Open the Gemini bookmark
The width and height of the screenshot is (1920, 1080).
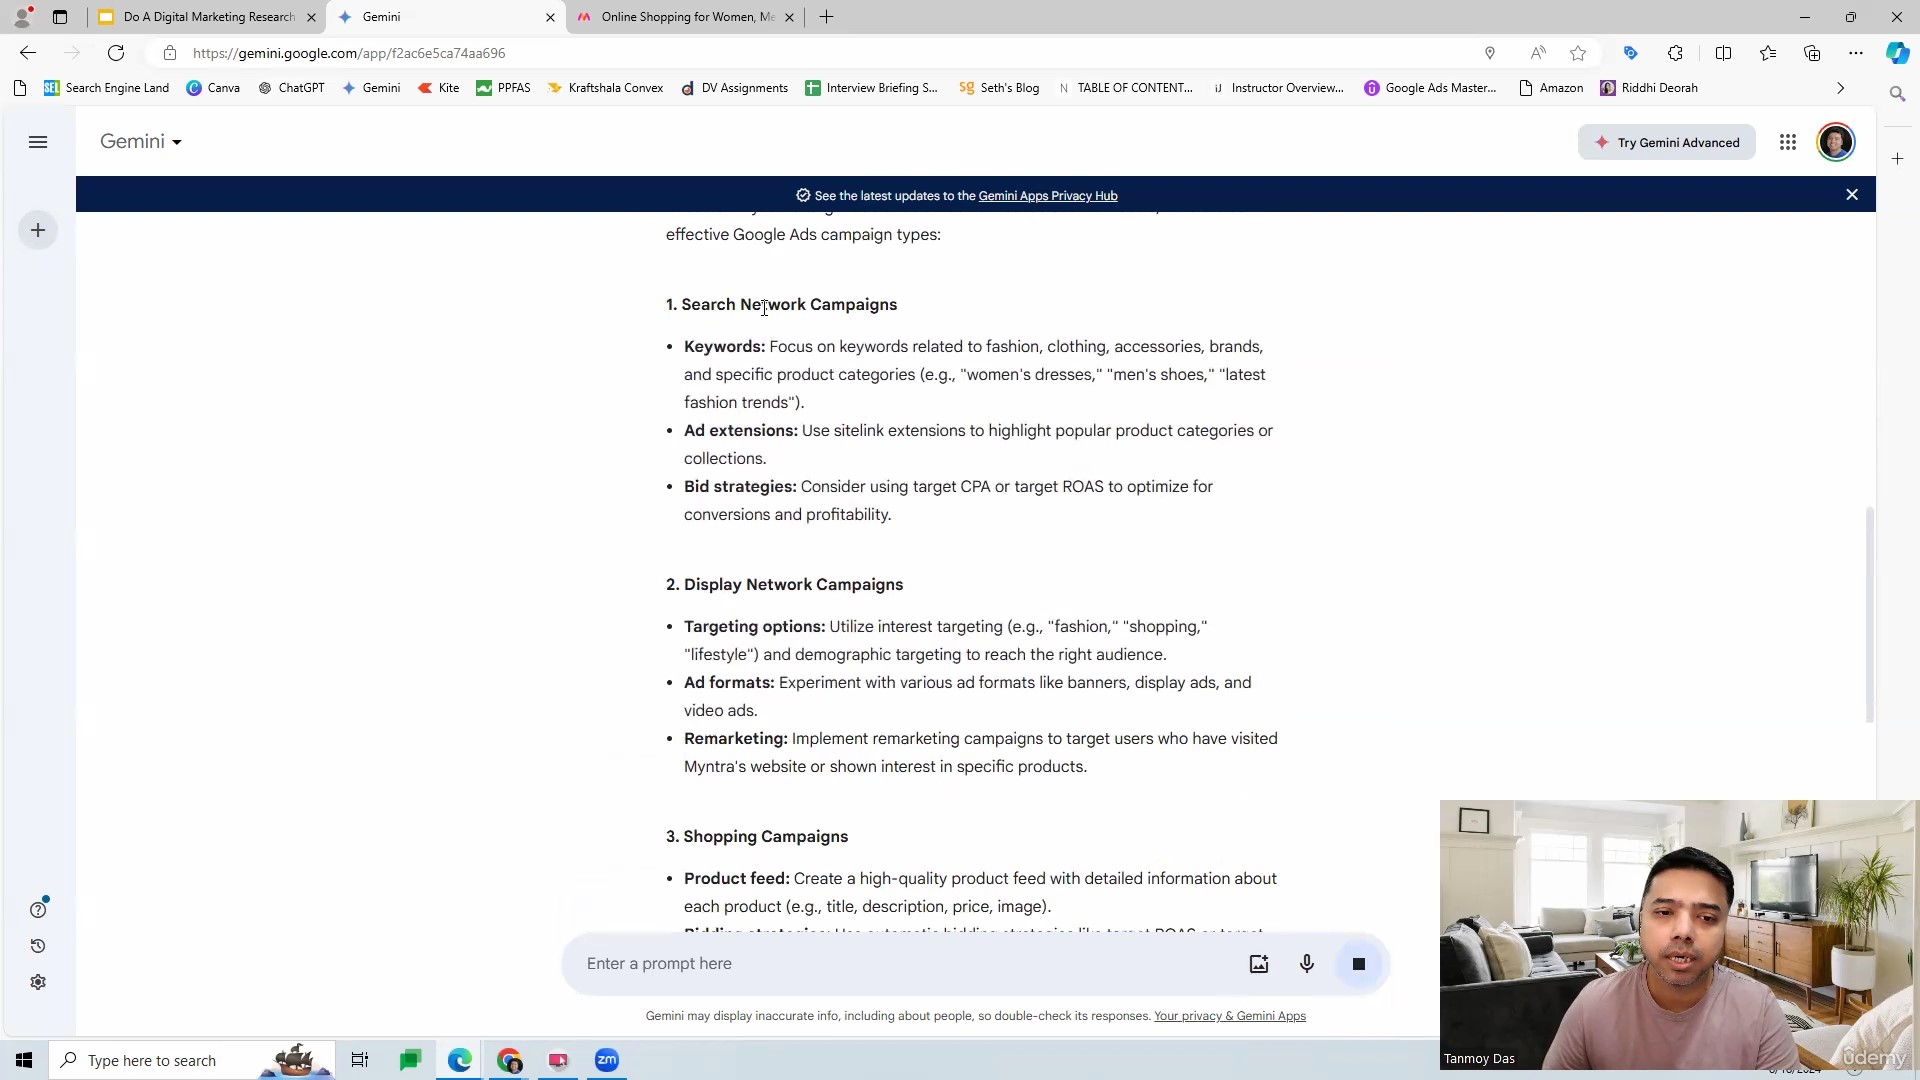point(371,88)
